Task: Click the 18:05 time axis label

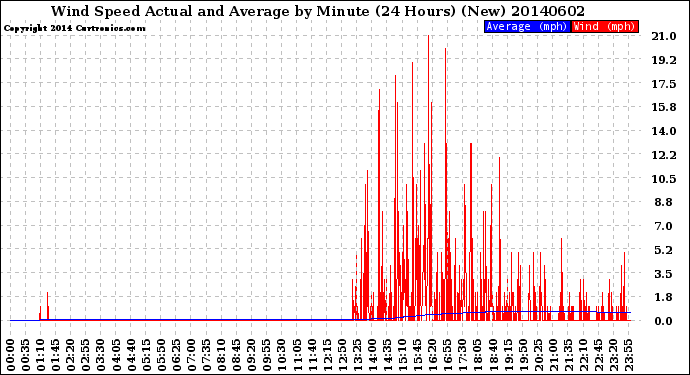Action: click(478, 355)
